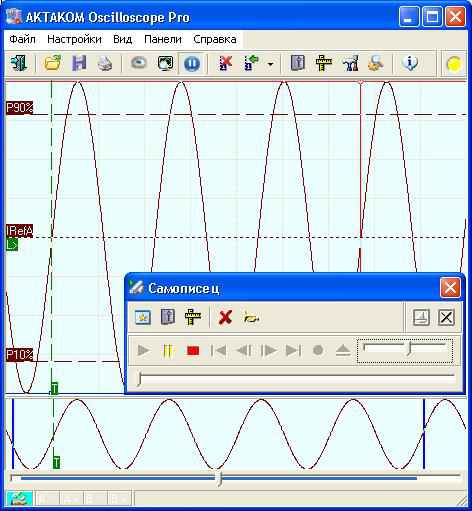The image size is (472, 511).
Task: Open the Файл menu
Action: [x=22, y=39]
